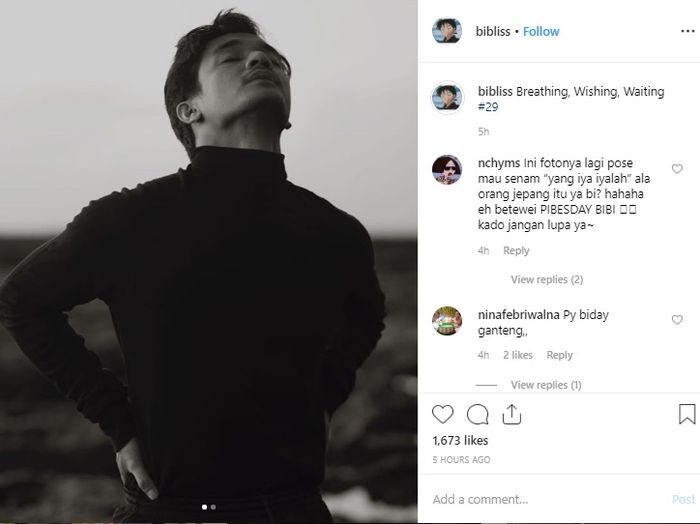Expand View replies (2)

click(x=546, y=280)
